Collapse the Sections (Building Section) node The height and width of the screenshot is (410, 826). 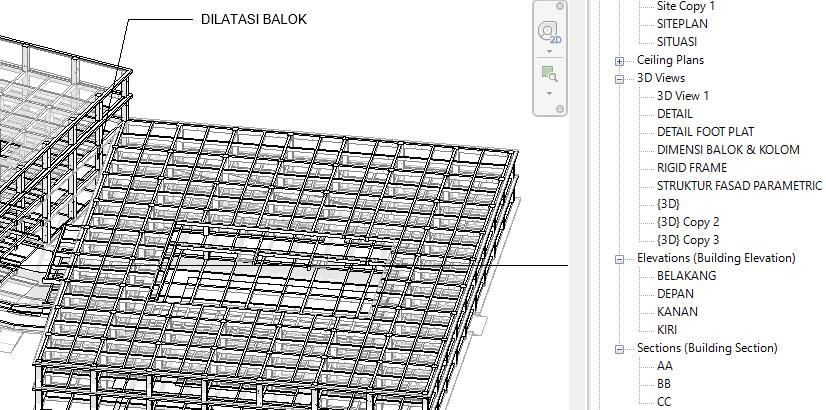(x=620, y=349)
